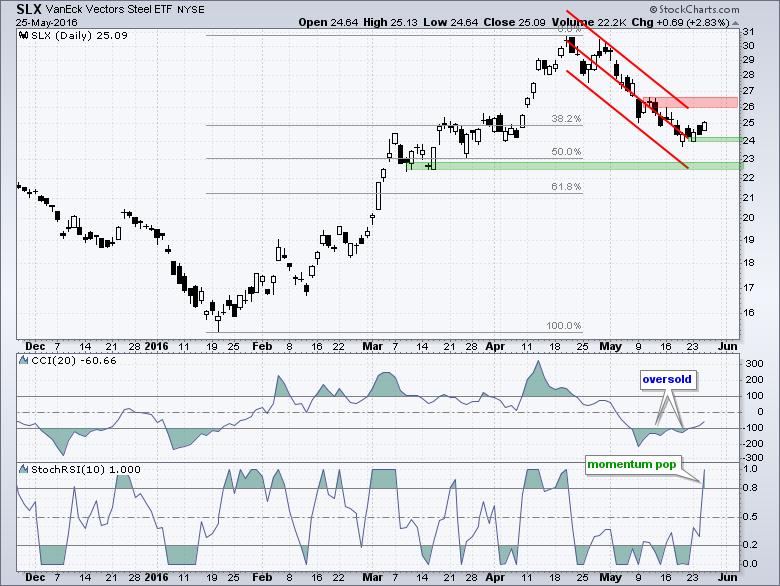Click the 'Dec' label on bottom date axis
Image resolution: width=780 pixels, height=586 pixels.
35,577
